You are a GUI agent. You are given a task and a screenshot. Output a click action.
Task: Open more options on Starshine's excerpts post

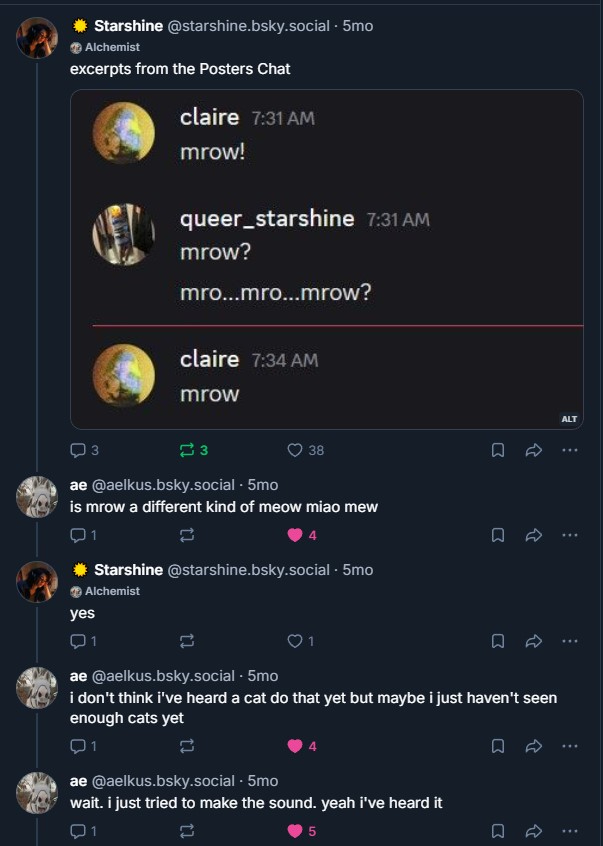[570, 451]
